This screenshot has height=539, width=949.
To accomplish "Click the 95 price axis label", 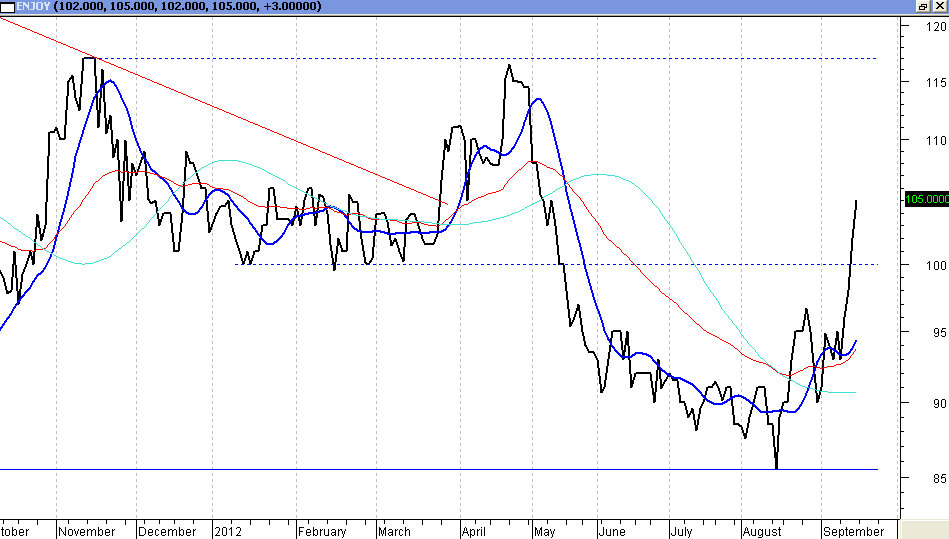I will [x=939, y=333].
